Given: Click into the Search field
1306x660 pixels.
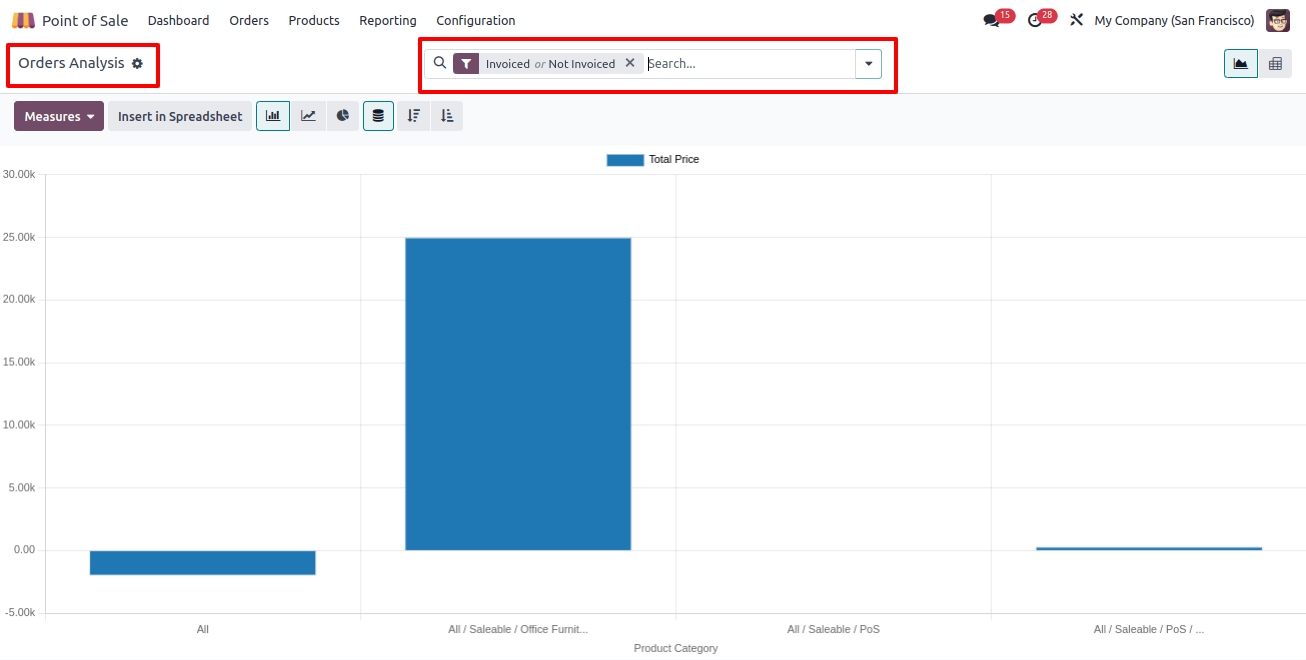Looking at the screenshot, I should click(750, 63).
